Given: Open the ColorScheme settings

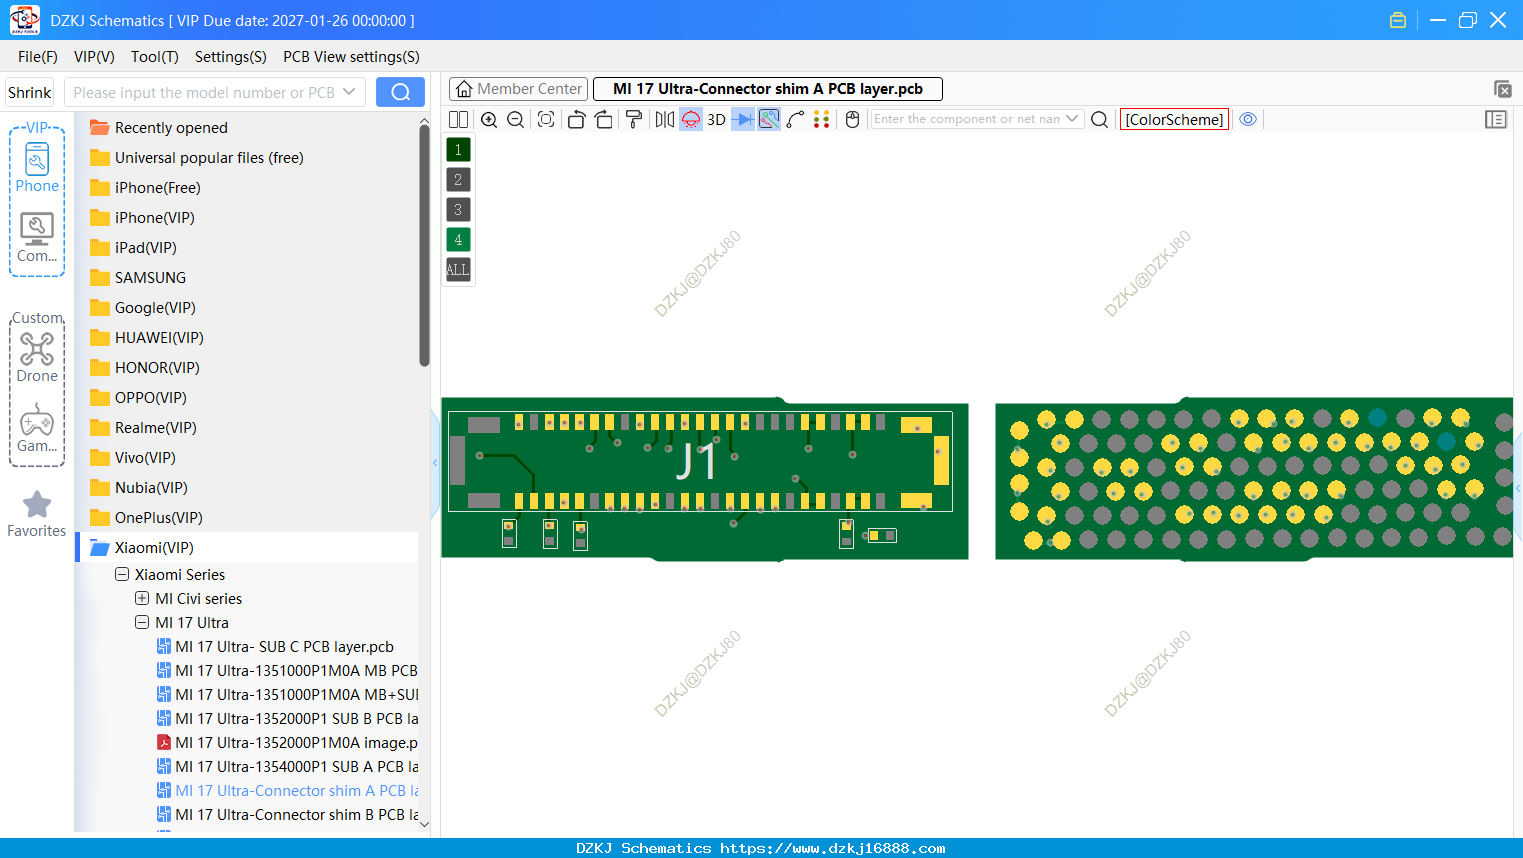Looking at the screenshot, I should 1174,119.
